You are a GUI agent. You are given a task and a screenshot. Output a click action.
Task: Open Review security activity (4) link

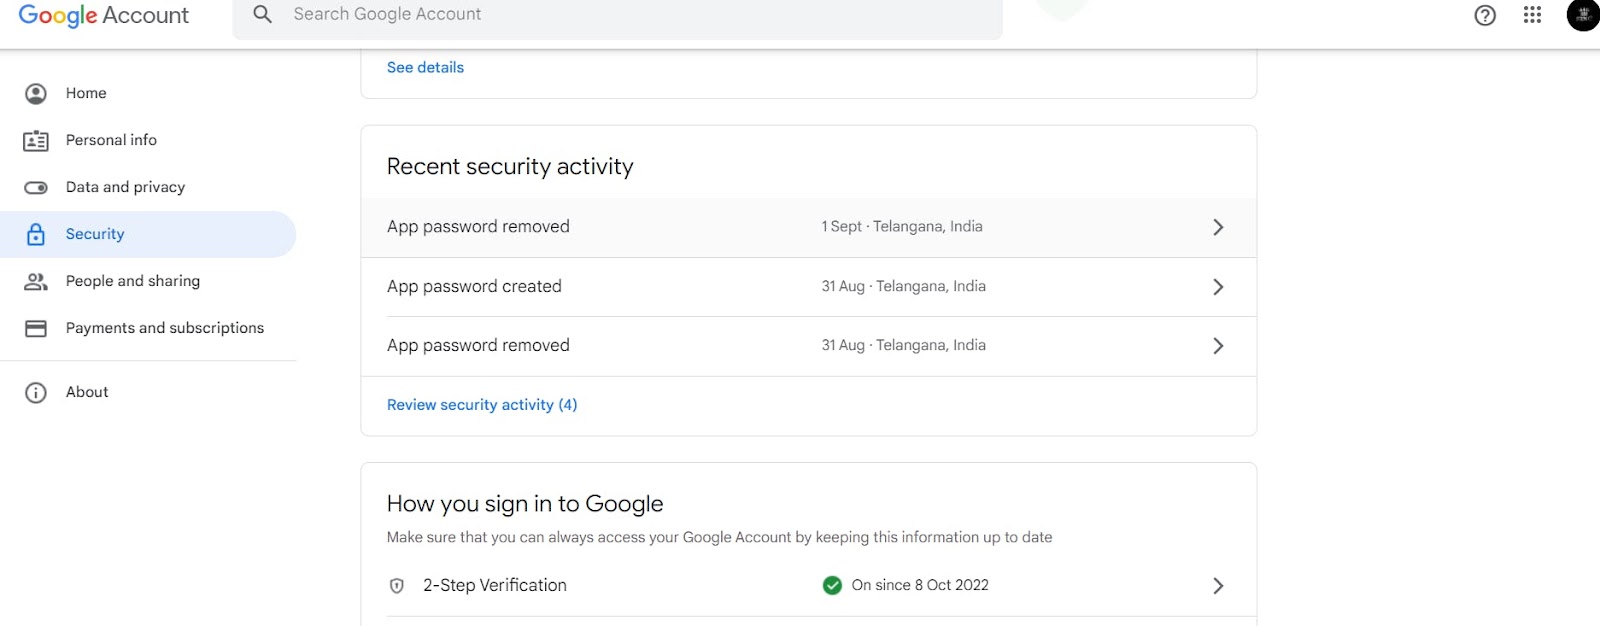[482, 405]
